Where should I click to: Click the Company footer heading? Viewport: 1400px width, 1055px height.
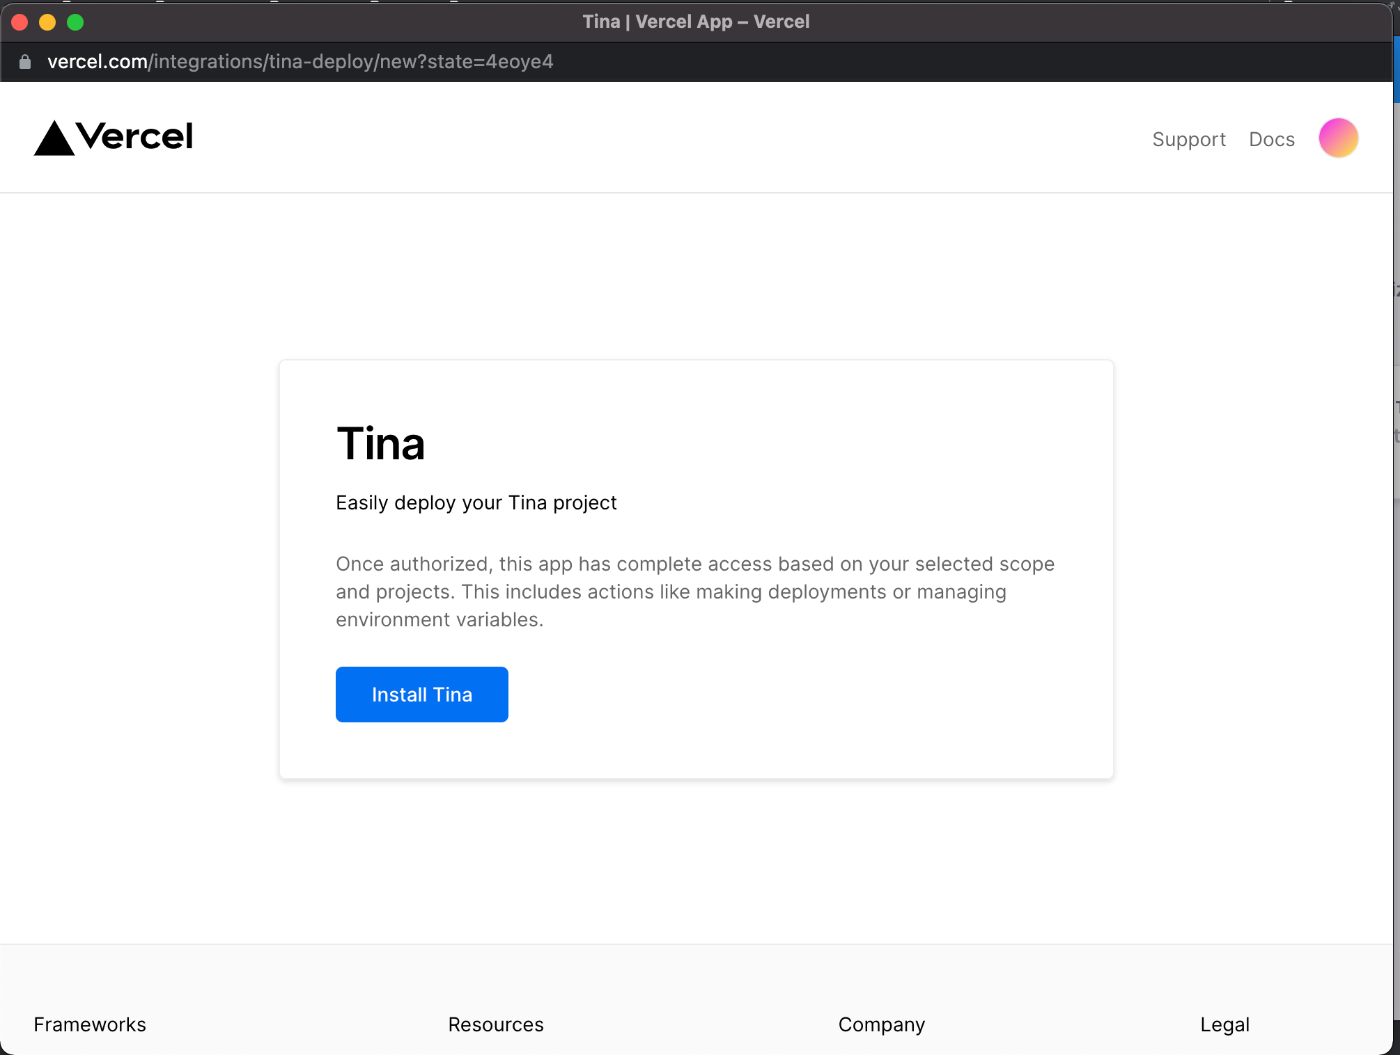881,1025
